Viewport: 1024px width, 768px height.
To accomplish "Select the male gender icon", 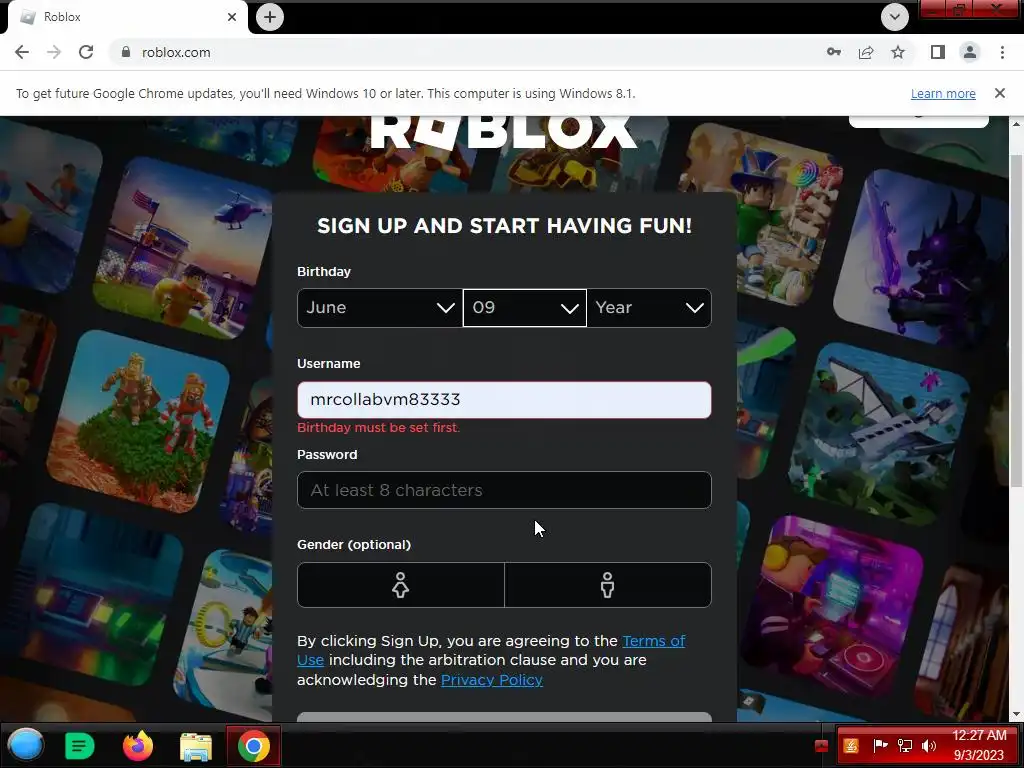I will [607, 585].
